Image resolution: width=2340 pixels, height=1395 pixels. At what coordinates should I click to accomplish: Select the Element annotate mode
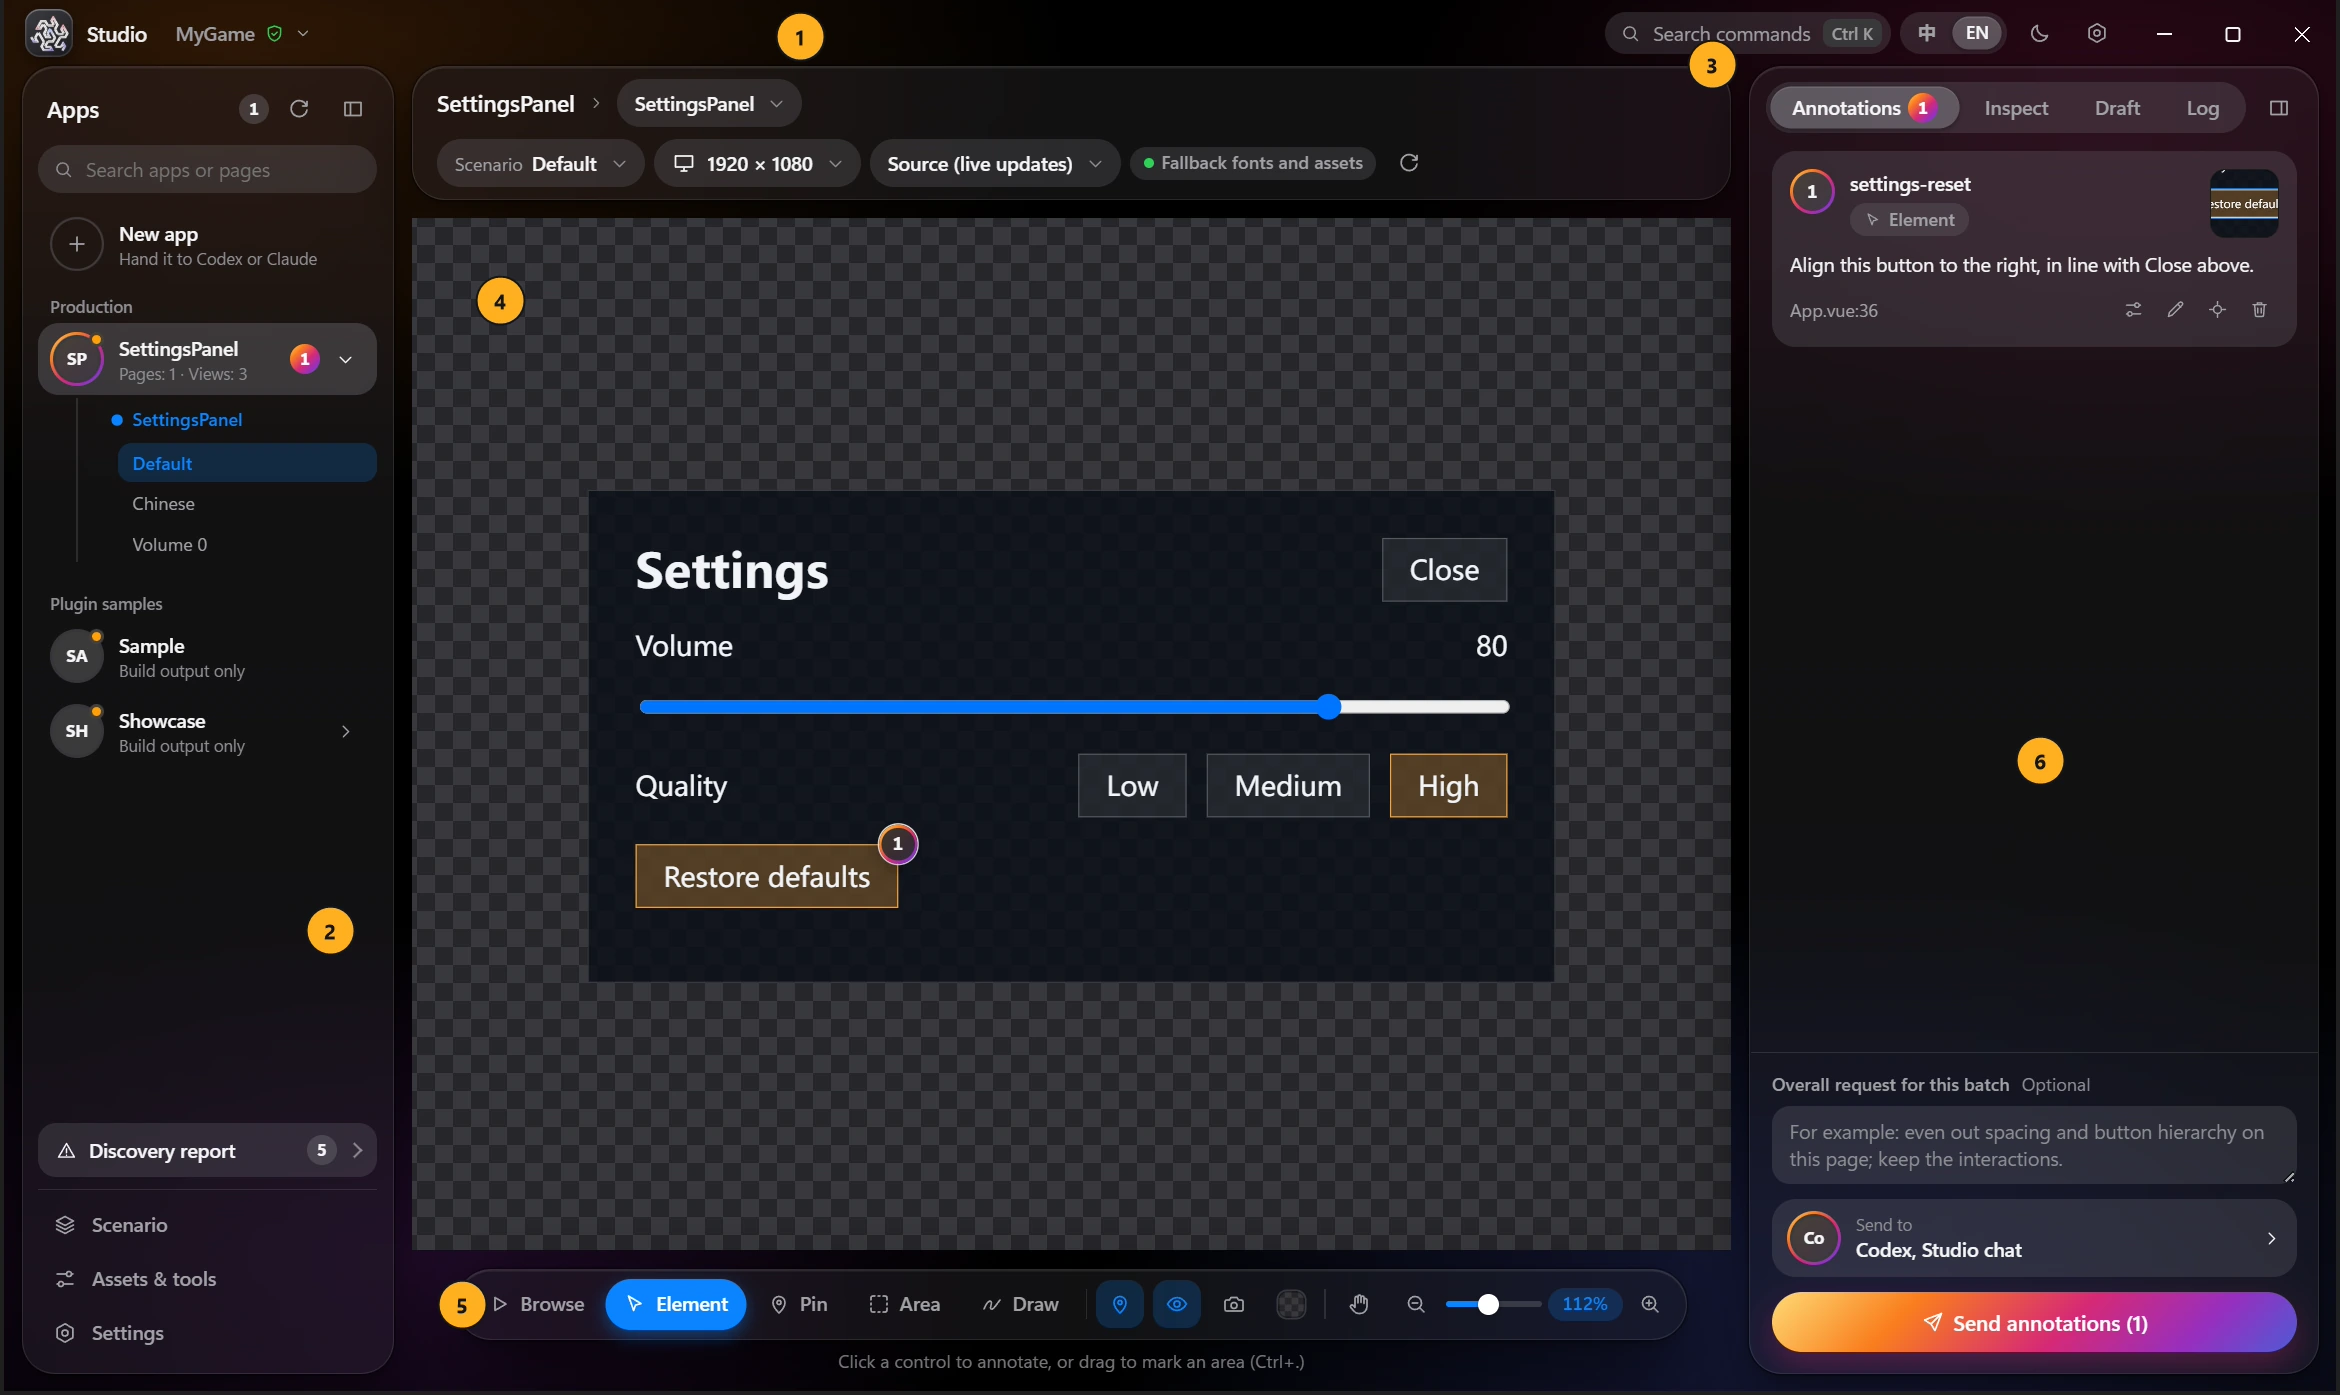676,1304
